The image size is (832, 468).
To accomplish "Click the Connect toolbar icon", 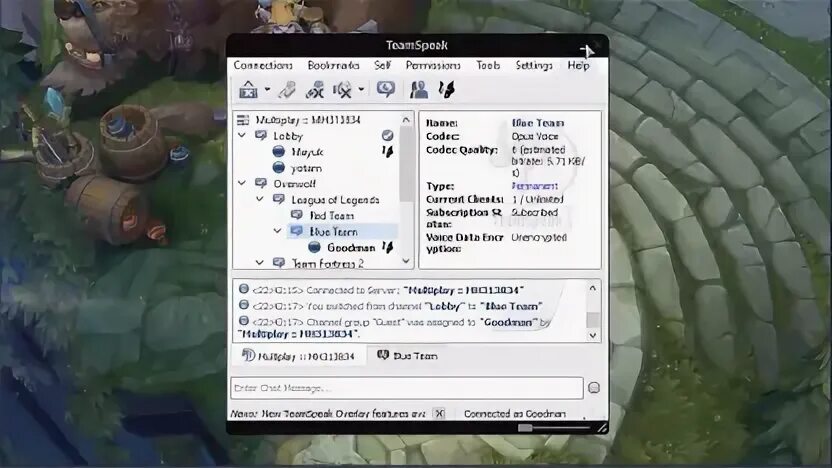I will click(x=248, y=90).
